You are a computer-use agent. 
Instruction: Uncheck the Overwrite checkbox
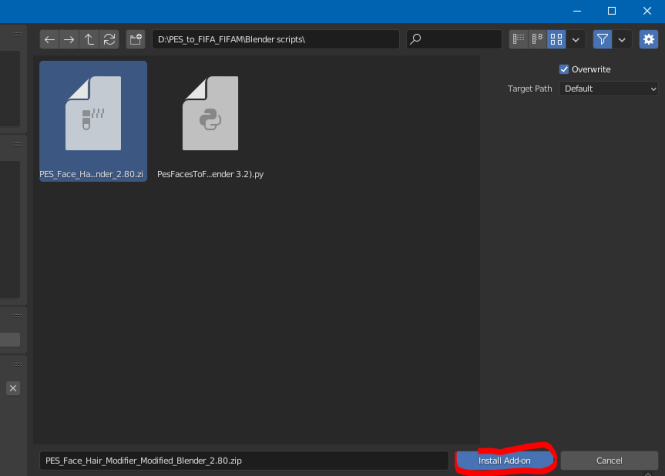(564, 69)
